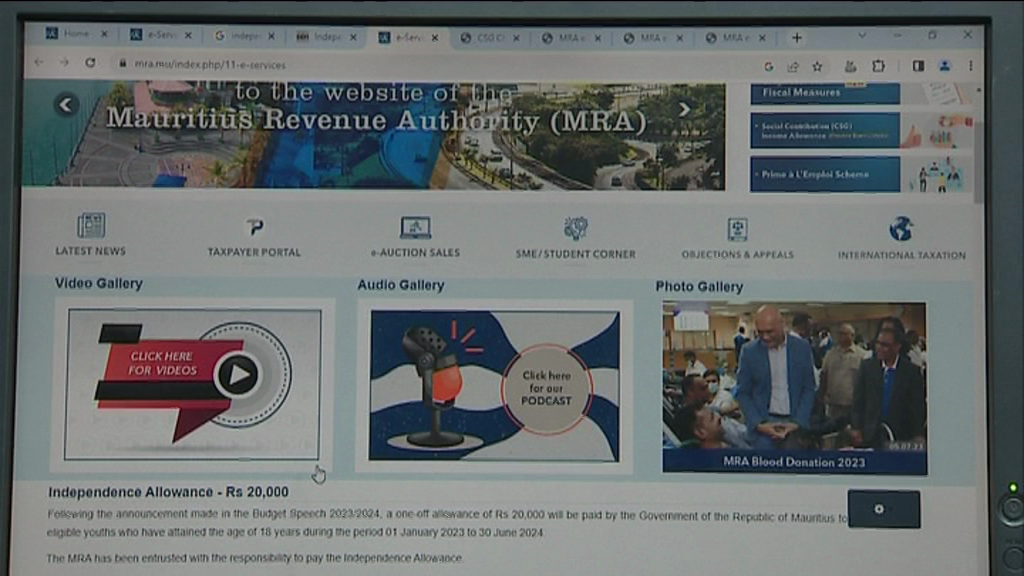Show the previous banner slide
The width and height of the screenshot is (1024, 576).
(x=66, y=104)
